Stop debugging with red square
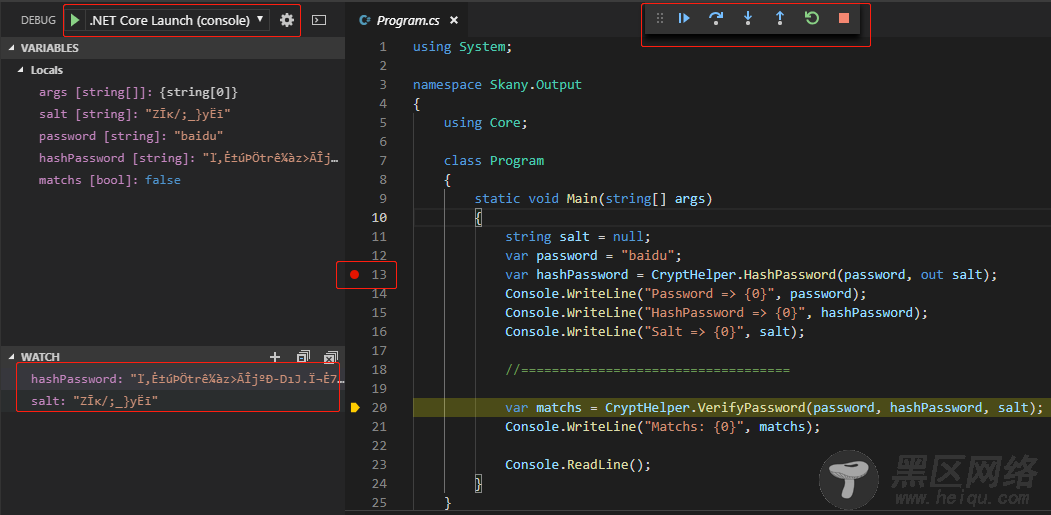This screenshot has height=515, width=1051. tap(844, 19)
